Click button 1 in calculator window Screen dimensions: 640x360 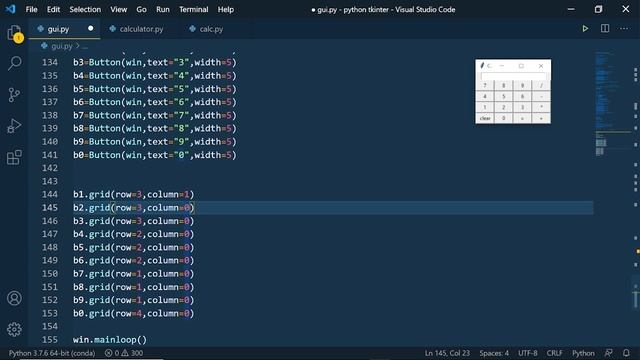point(485,107)
